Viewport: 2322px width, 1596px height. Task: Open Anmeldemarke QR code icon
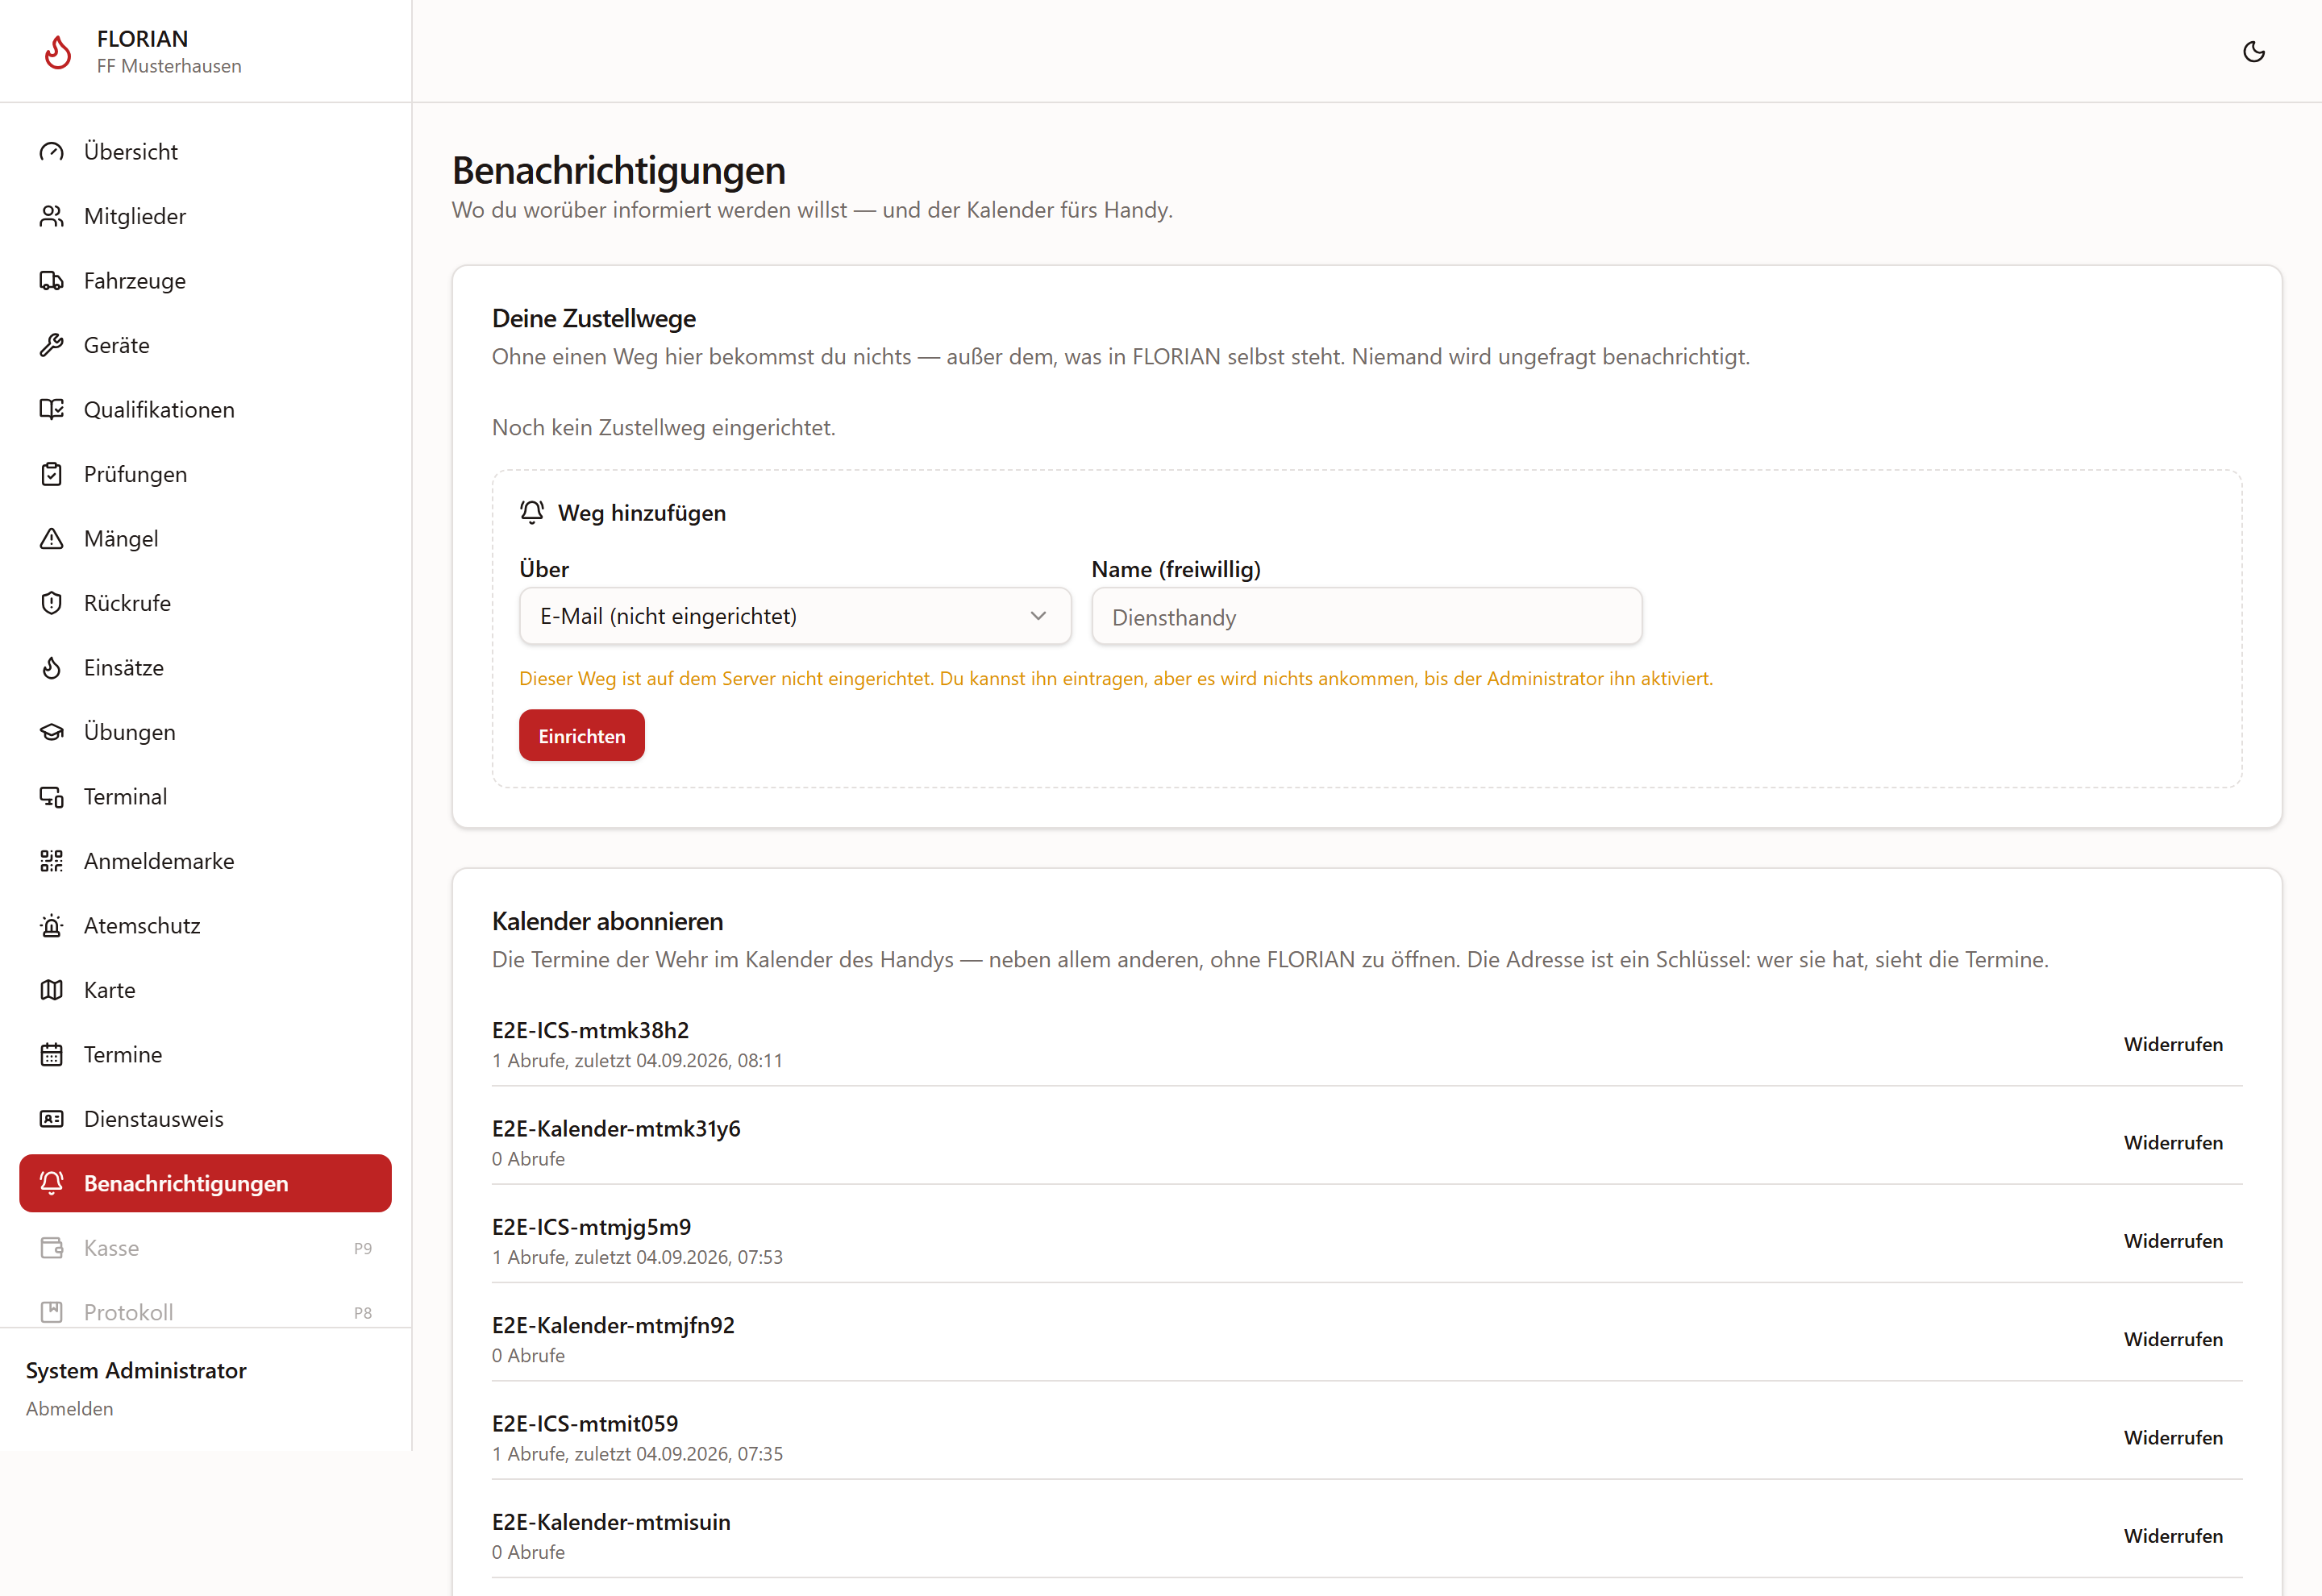pos(51,861)
